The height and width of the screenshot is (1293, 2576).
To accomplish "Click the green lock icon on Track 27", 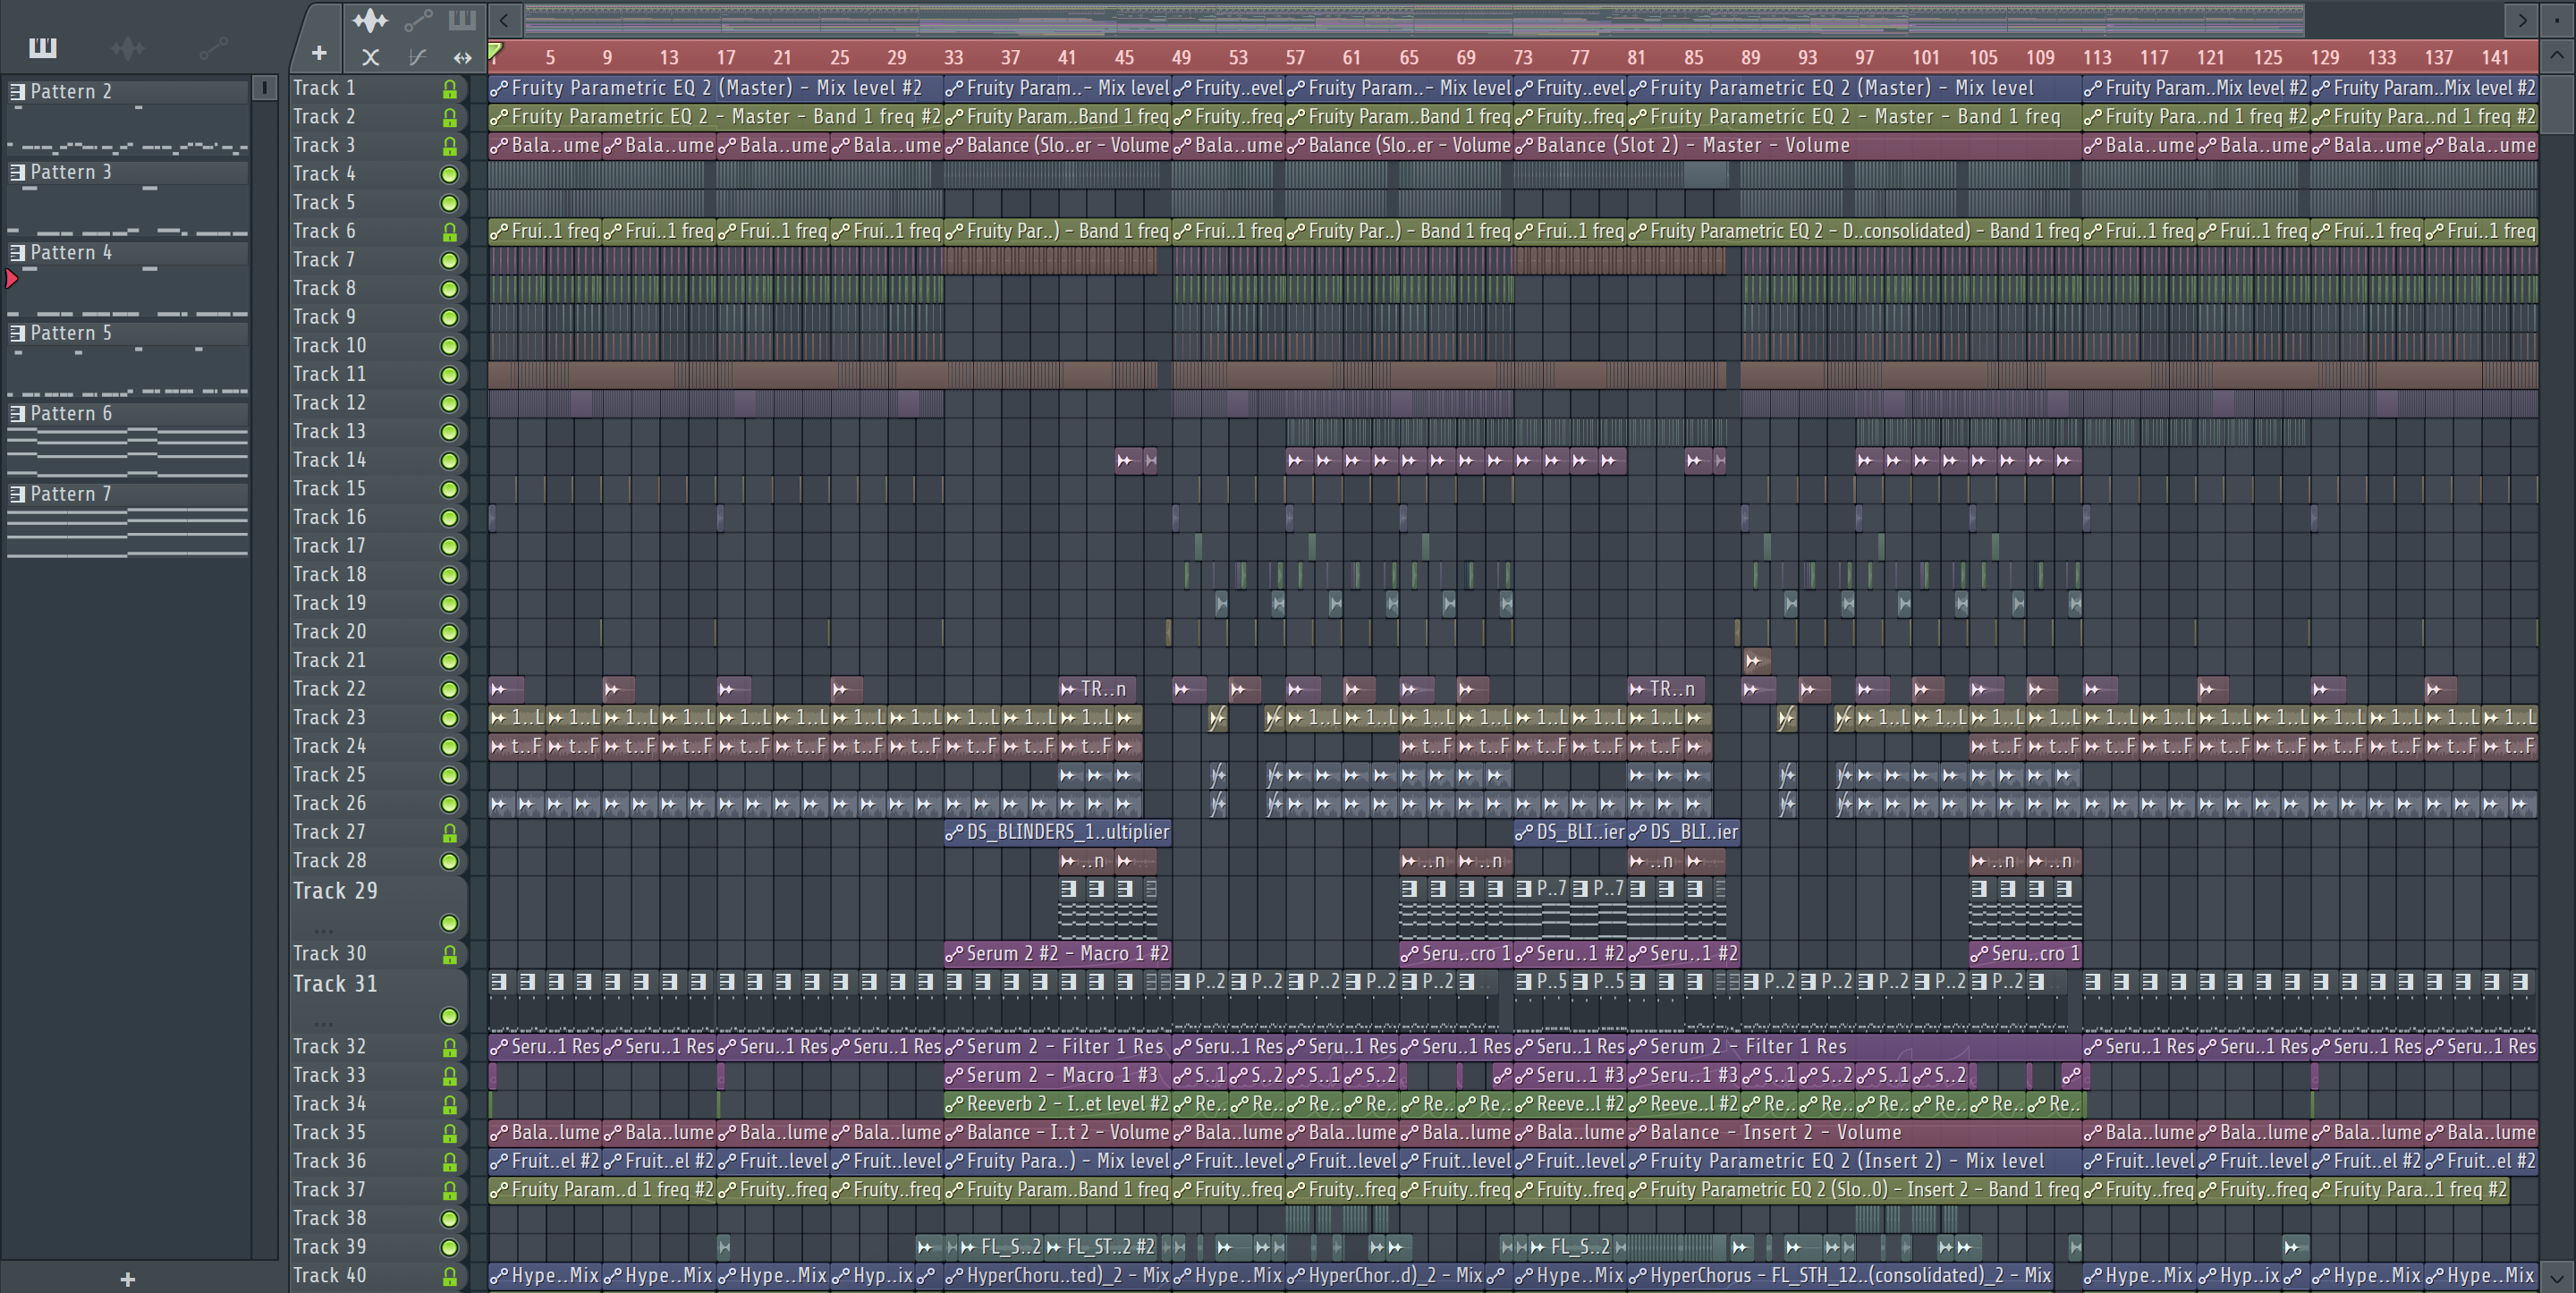I will (x=450, y=833).
